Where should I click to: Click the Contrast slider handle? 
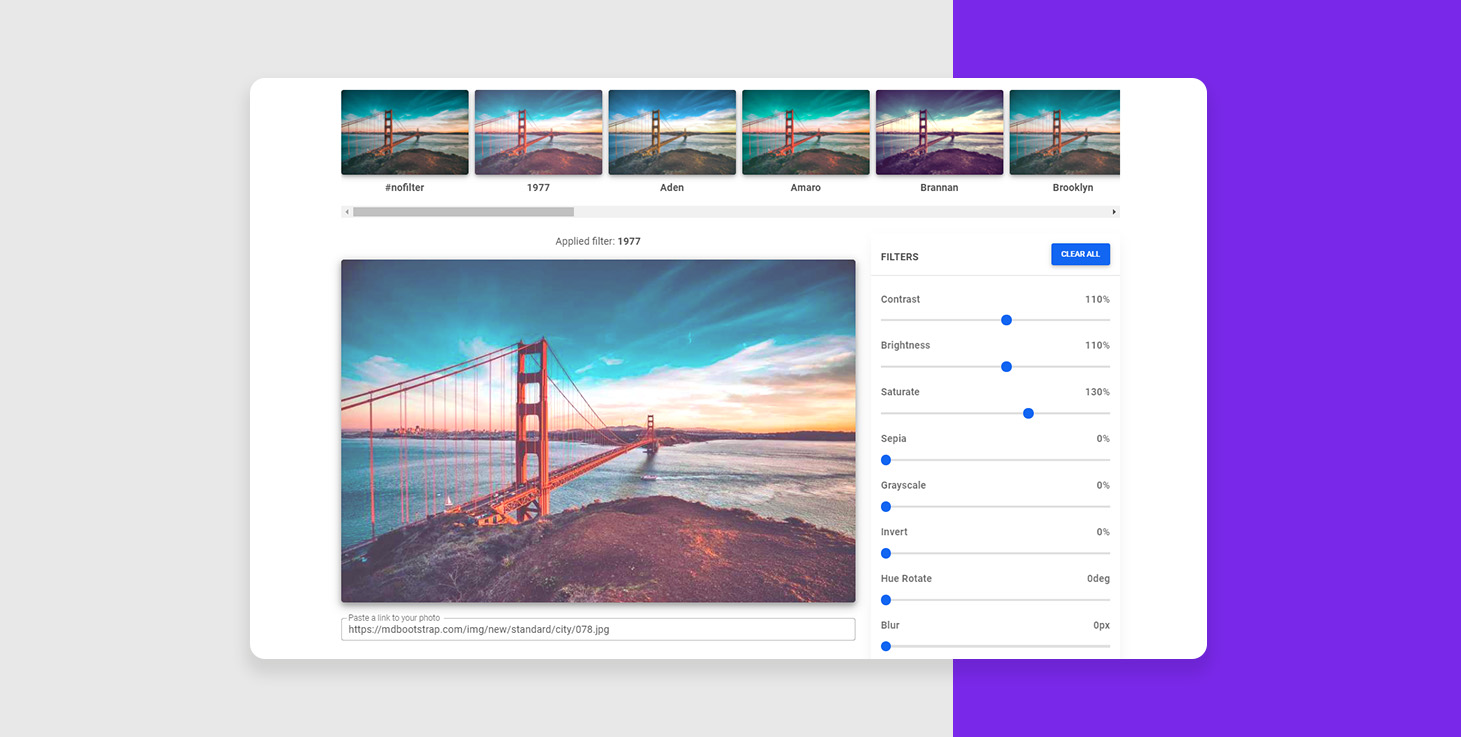pos(1006,320)
